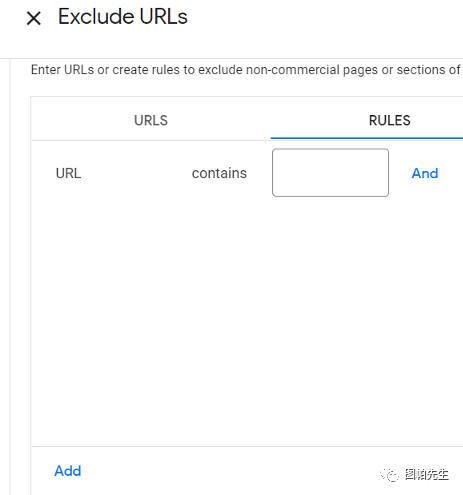The width and height of the screenshot is (463, 495).
Task: Click the description about non-commercial pages
Action: 246,70
